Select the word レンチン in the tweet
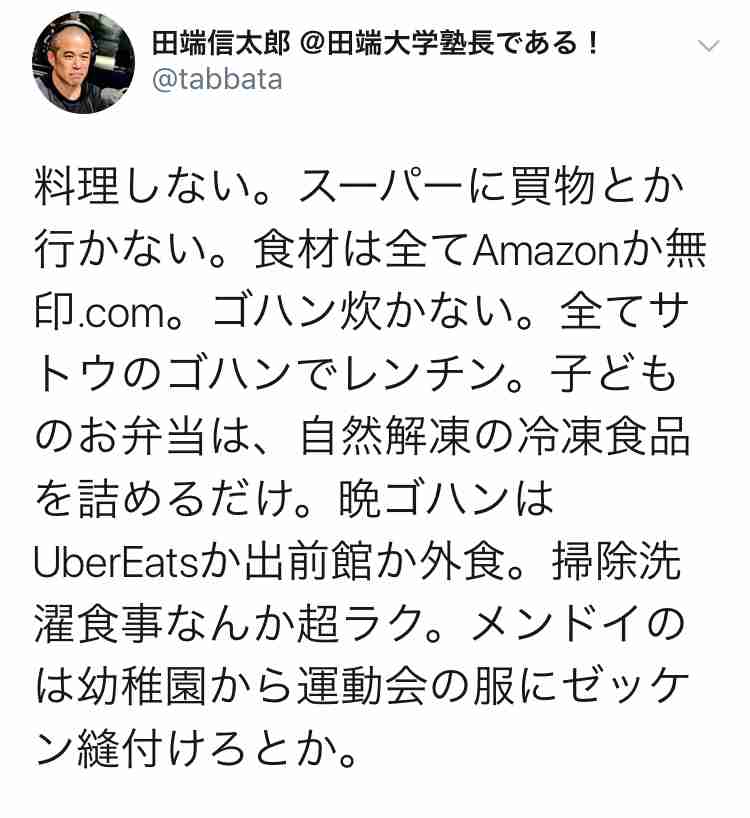 (x=424, y=375)
